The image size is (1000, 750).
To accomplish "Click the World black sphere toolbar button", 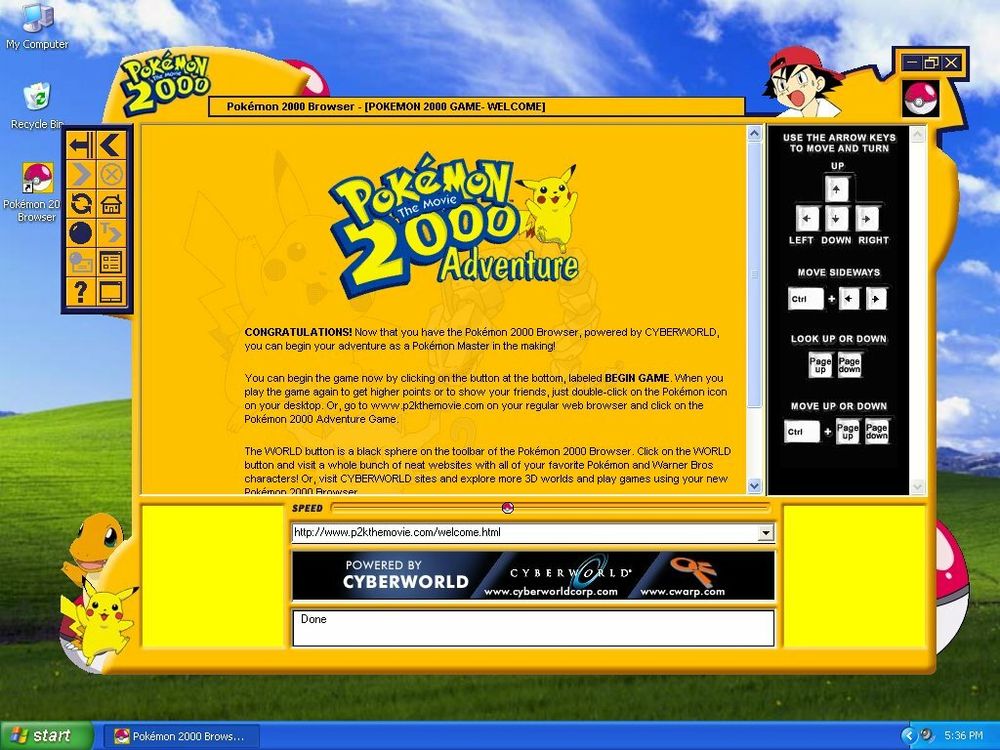I will tap(81, 233).
